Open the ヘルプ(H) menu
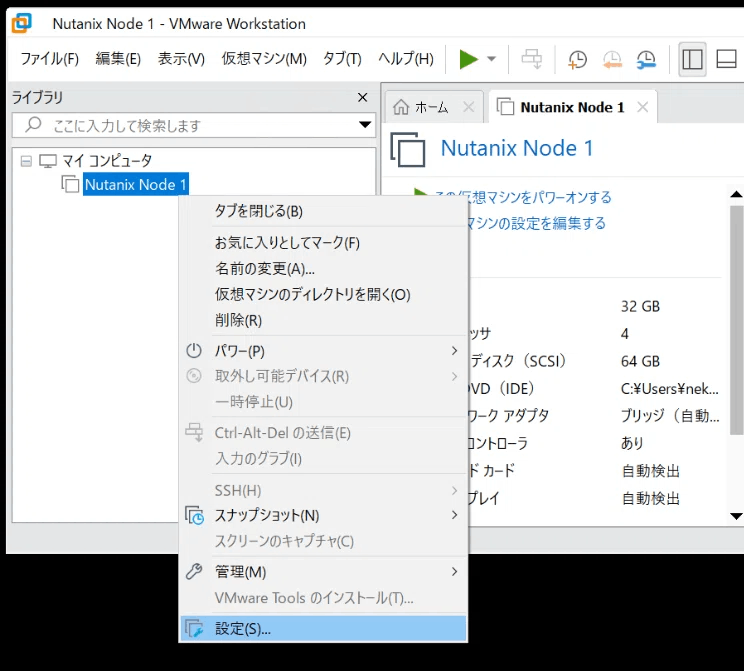Viewport: 744px width, 671px height. click(x=406, y=59)
